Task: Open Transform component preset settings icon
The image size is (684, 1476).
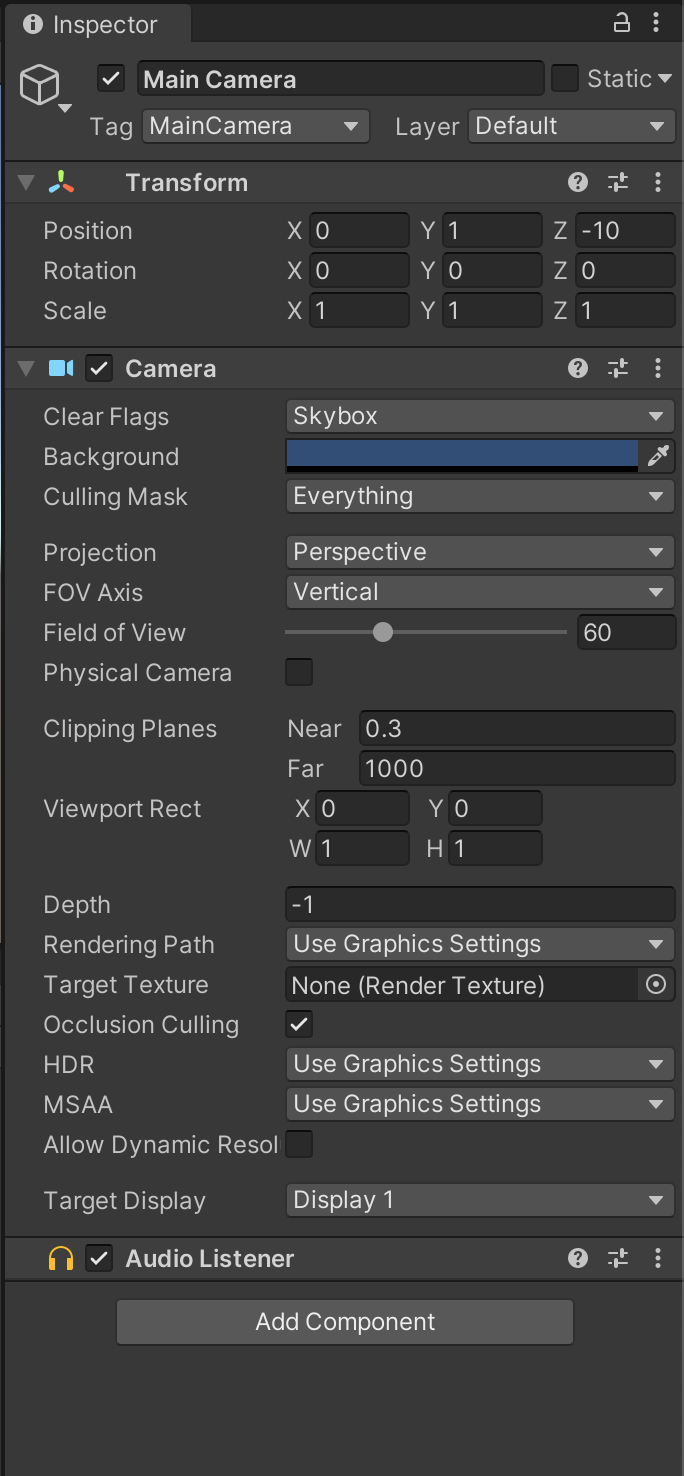Action: 618,182
